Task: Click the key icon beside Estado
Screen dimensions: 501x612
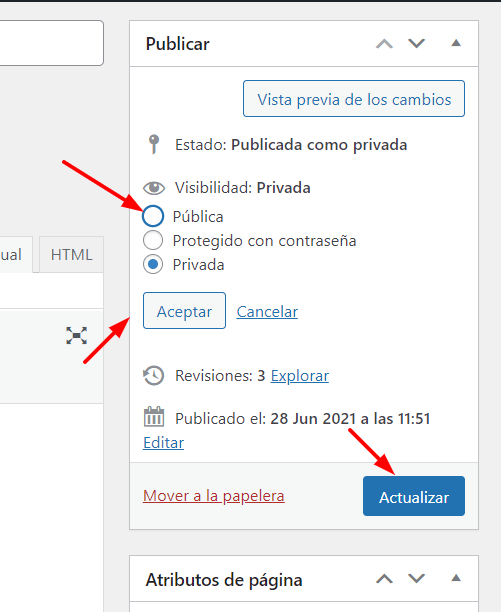Action: coord(154,144)
